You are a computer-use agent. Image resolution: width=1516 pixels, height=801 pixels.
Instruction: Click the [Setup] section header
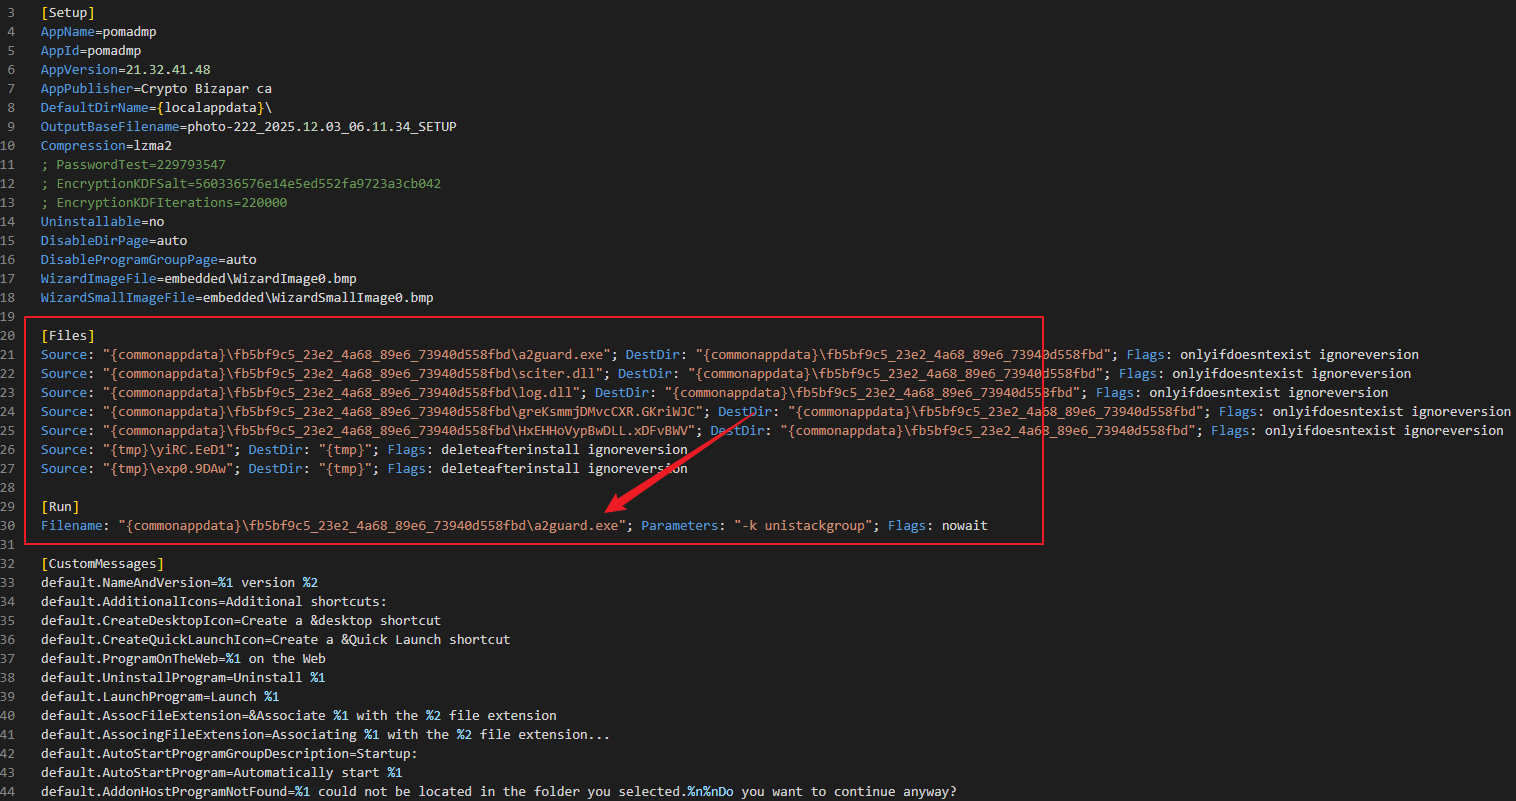pyautogui.click(x=67, y=13)
